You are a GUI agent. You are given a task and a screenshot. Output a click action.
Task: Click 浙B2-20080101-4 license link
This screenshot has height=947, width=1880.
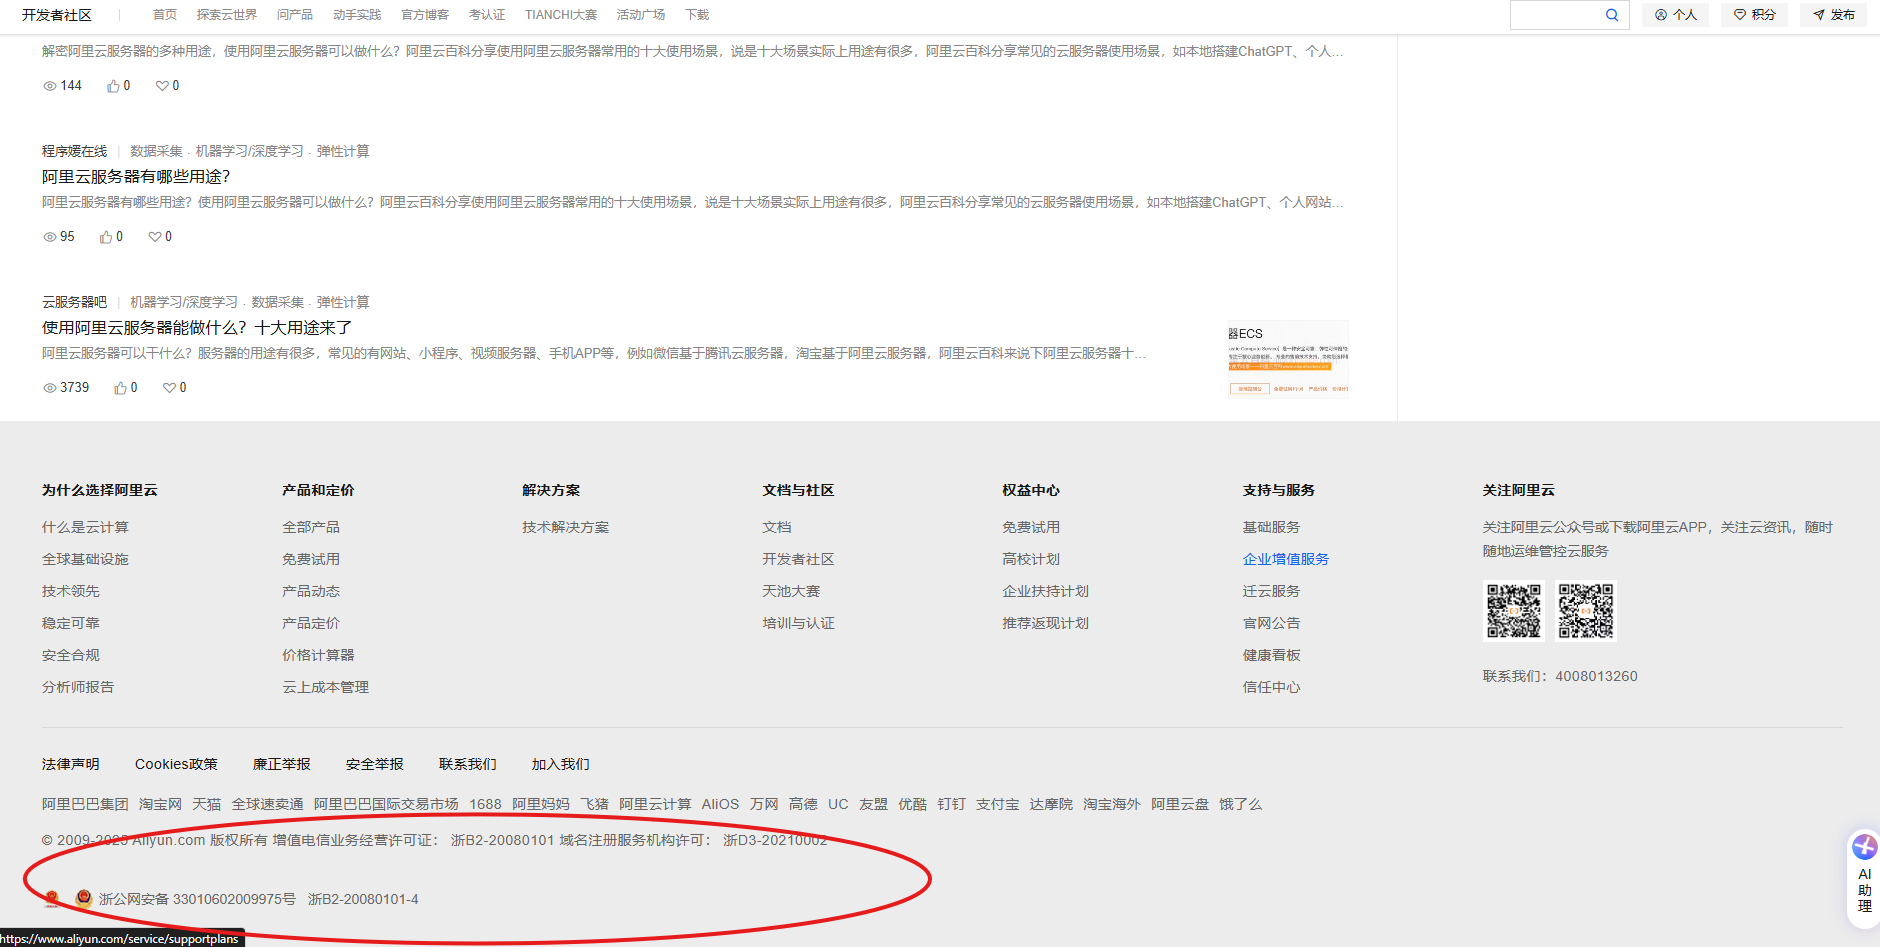tap(363, 899)
